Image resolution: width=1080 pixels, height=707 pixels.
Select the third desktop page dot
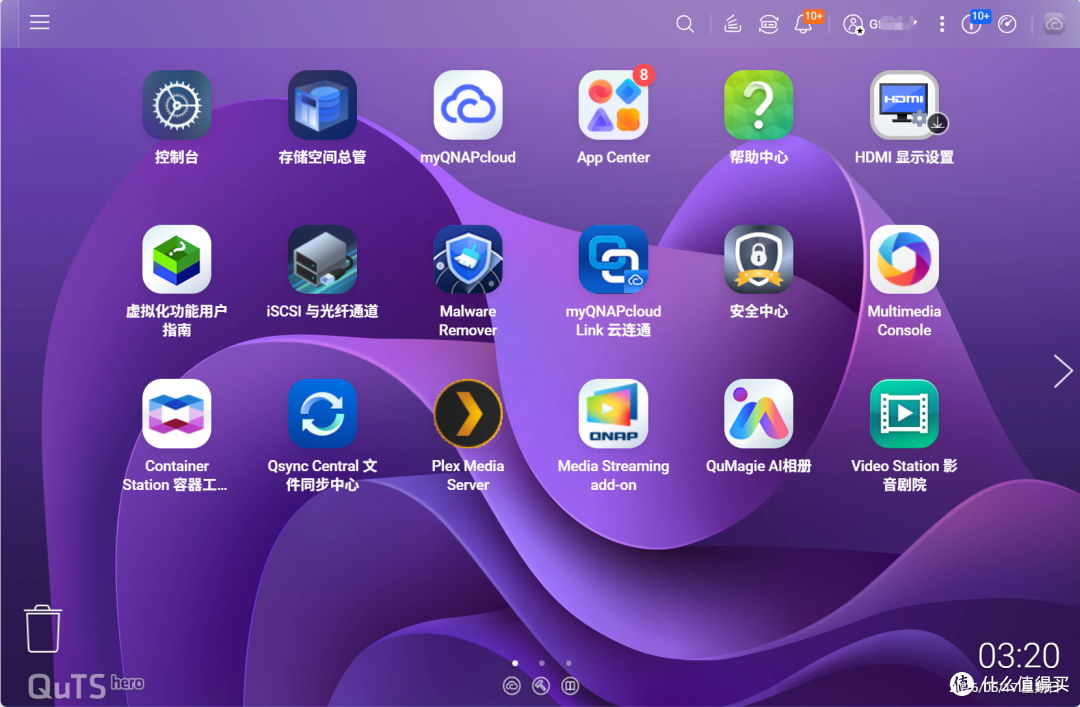[x=568, y=663]
